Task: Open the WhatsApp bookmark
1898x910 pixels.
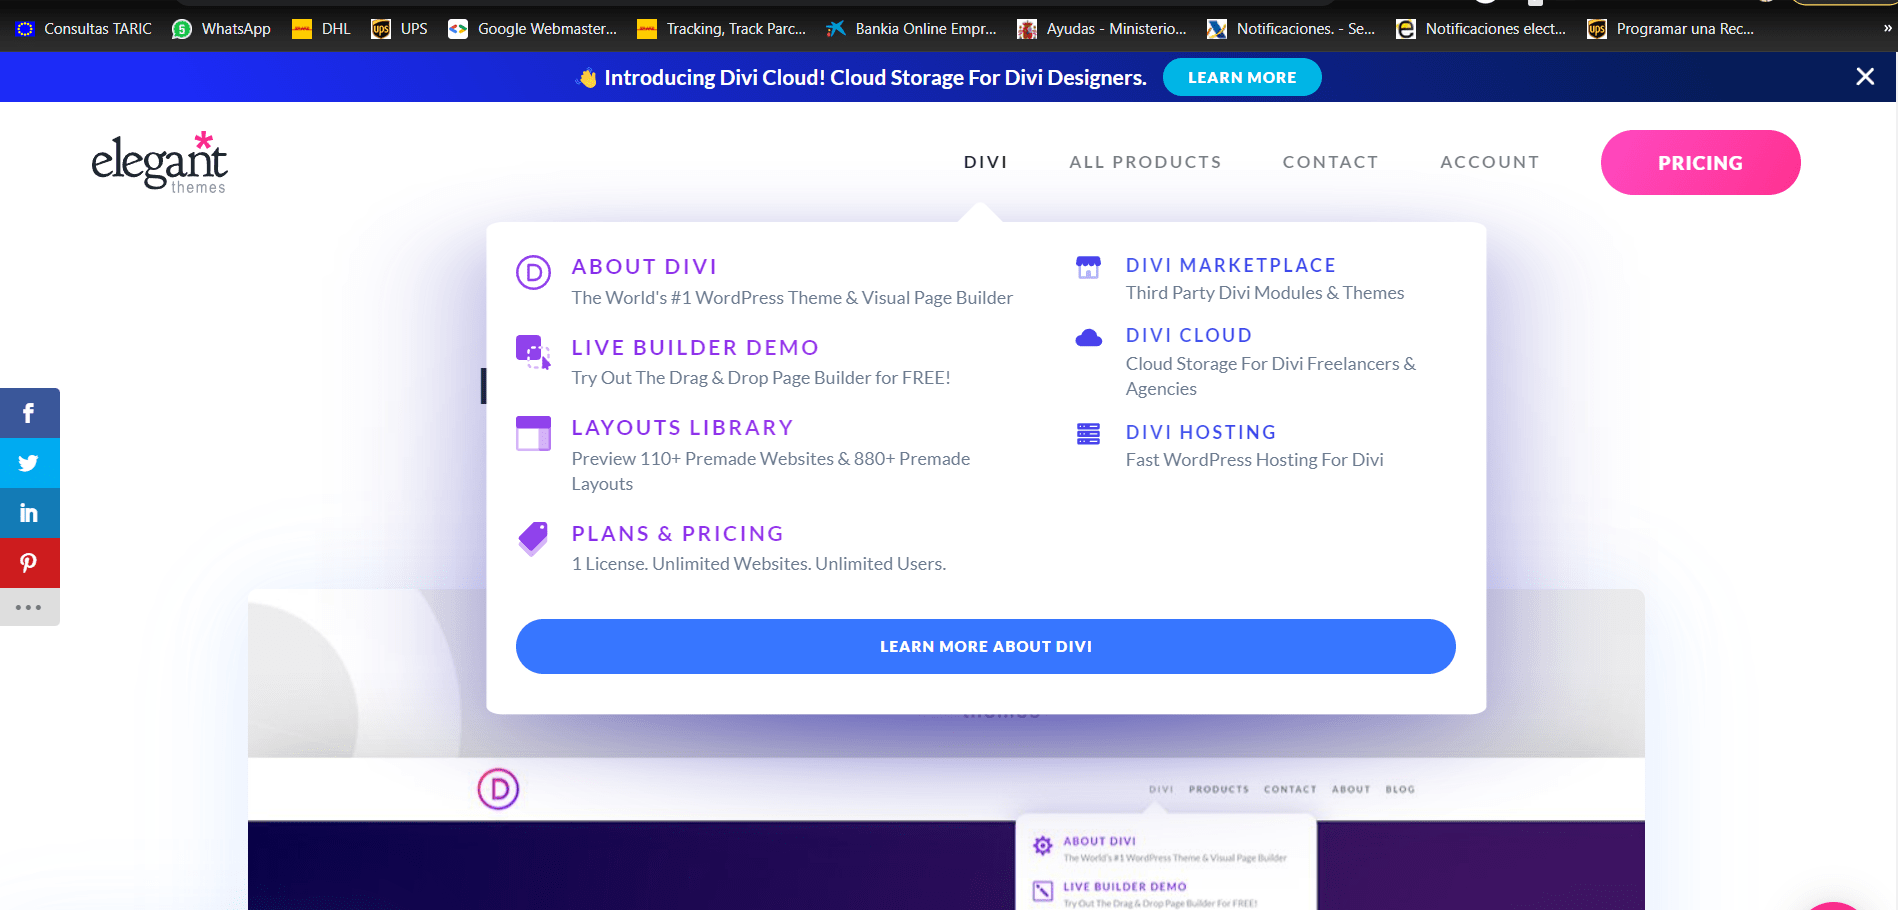Action: tap(221, 29)
